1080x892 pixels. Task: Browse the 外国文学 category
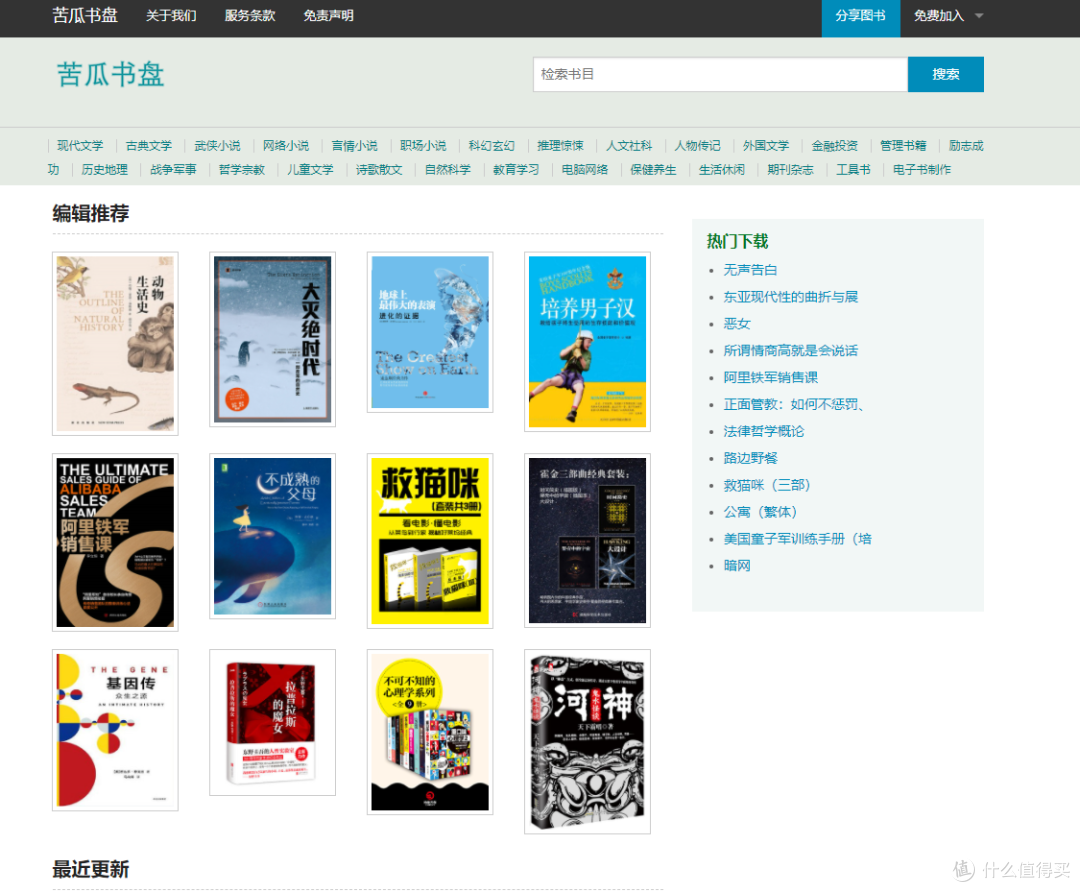click(x=766, y=146)
